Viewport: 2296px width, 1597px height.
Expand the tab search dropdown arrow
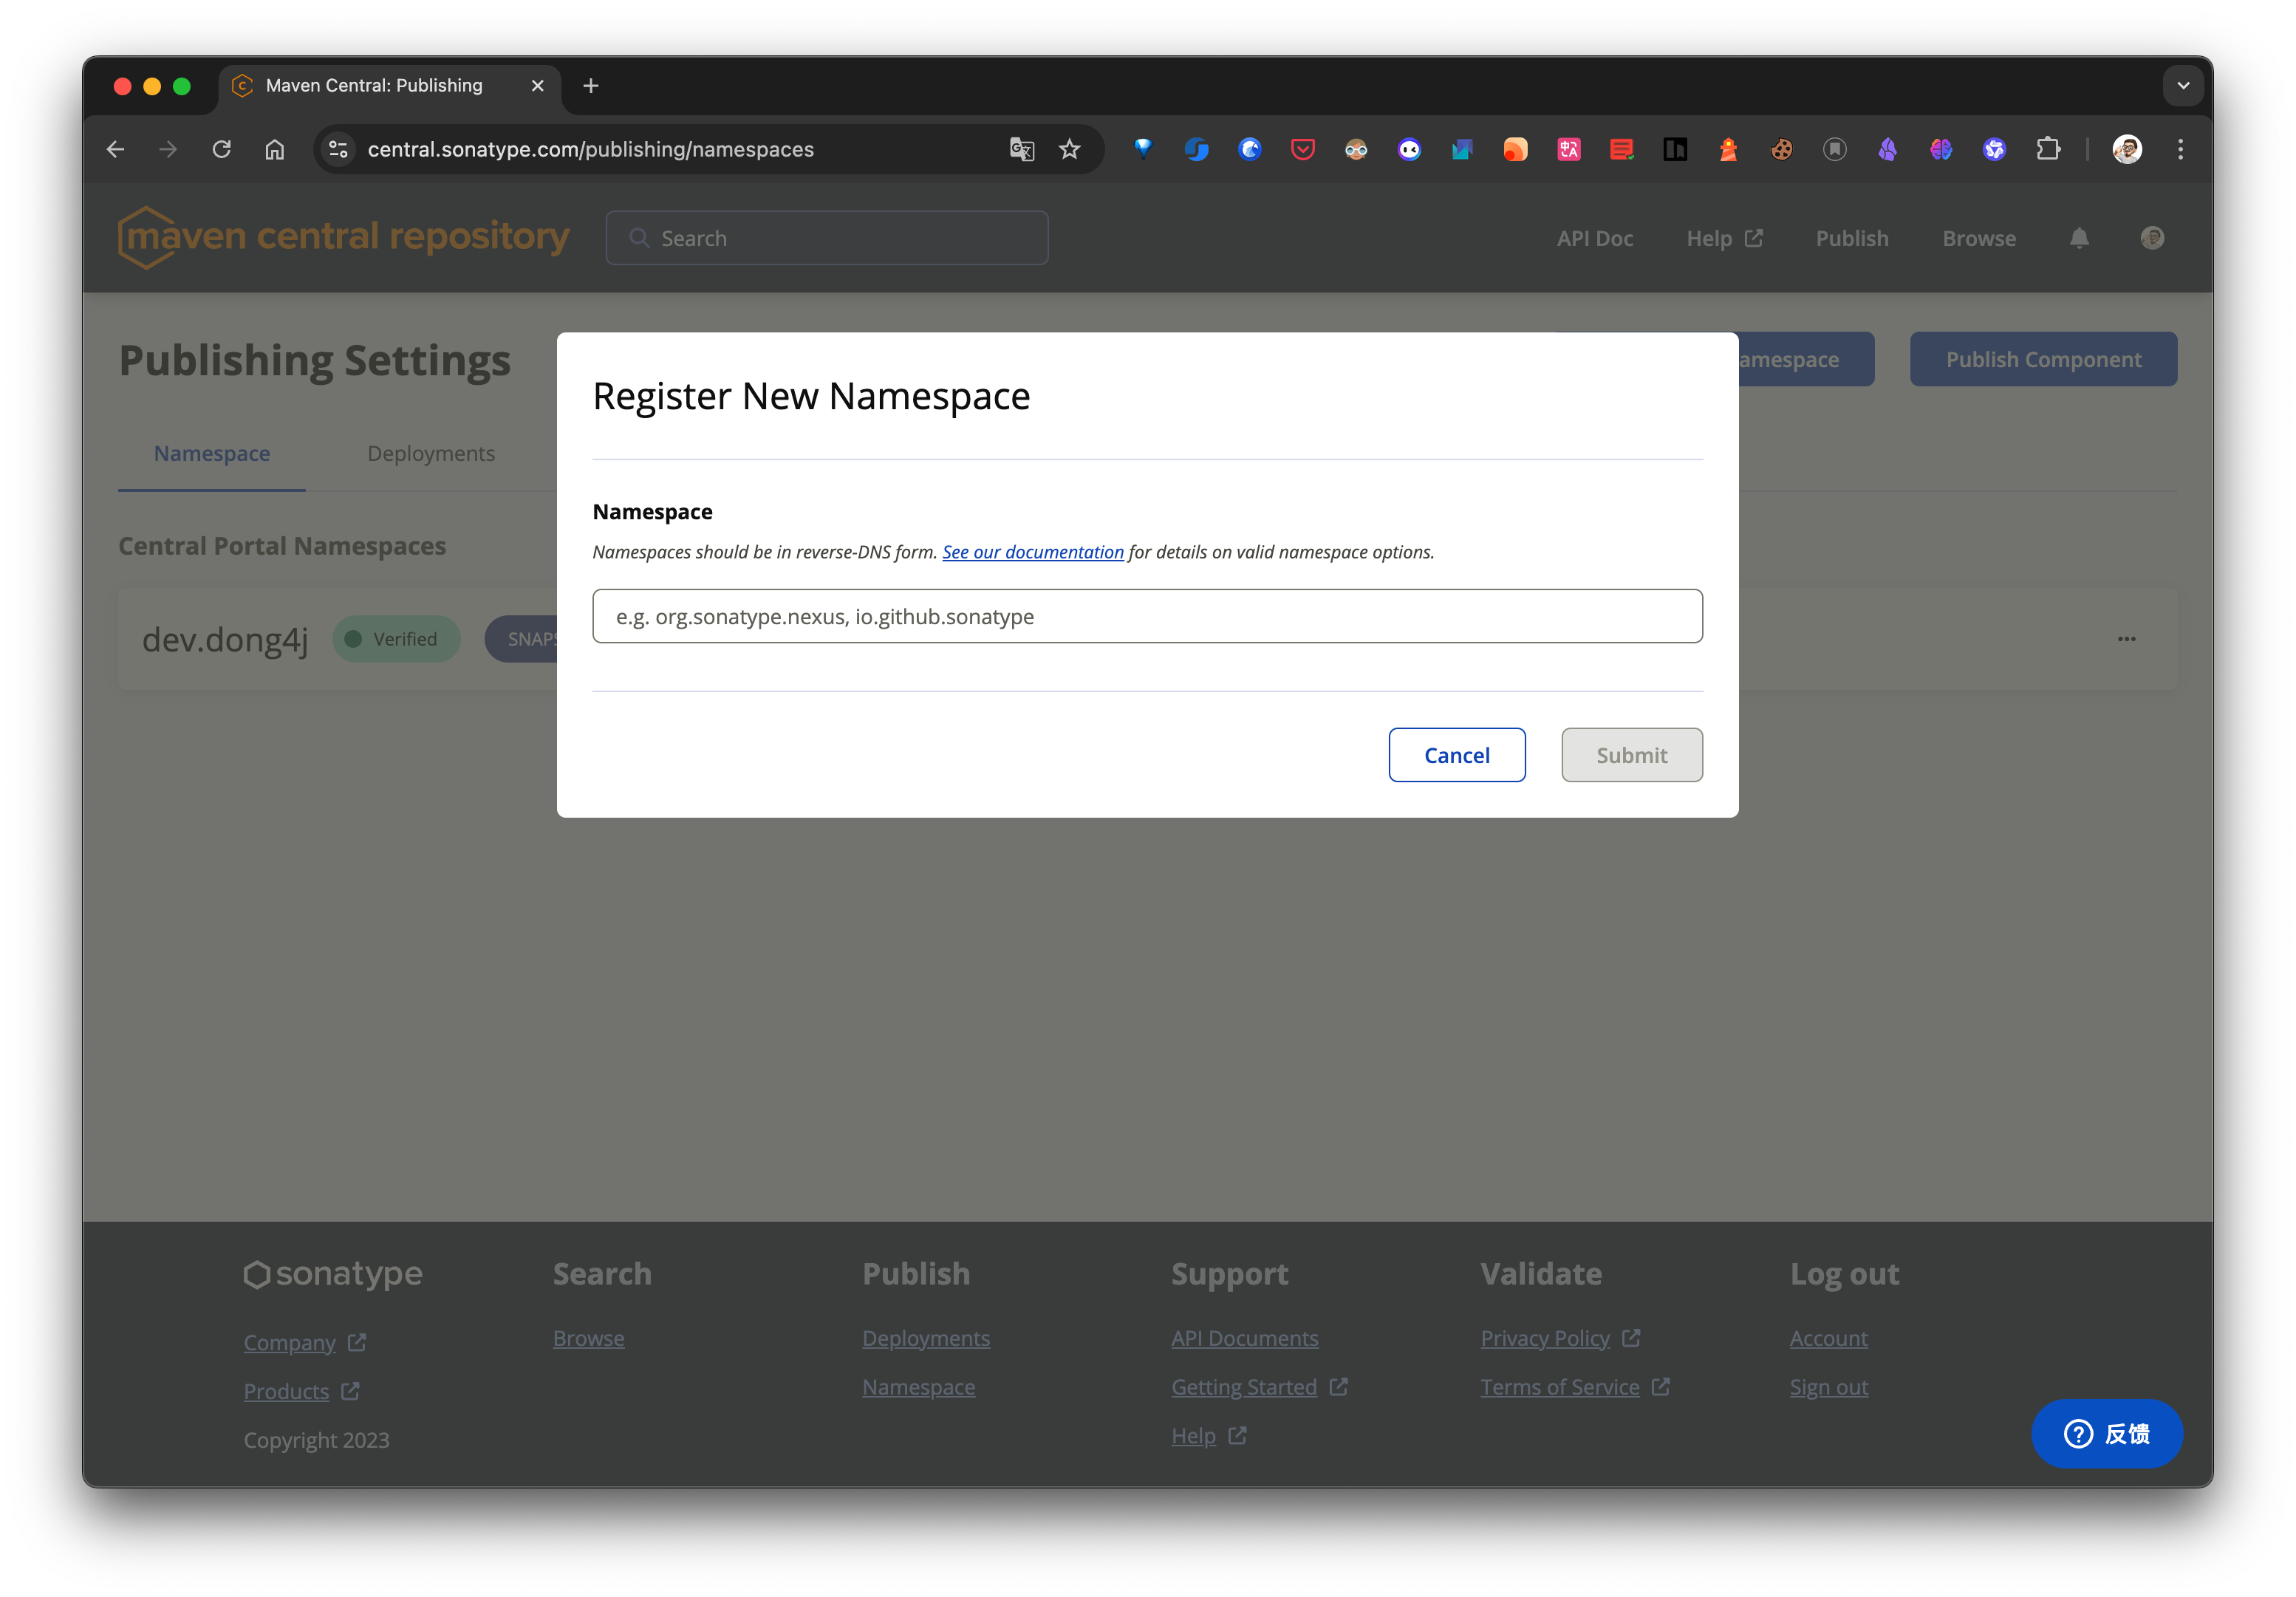point(2183,86)
